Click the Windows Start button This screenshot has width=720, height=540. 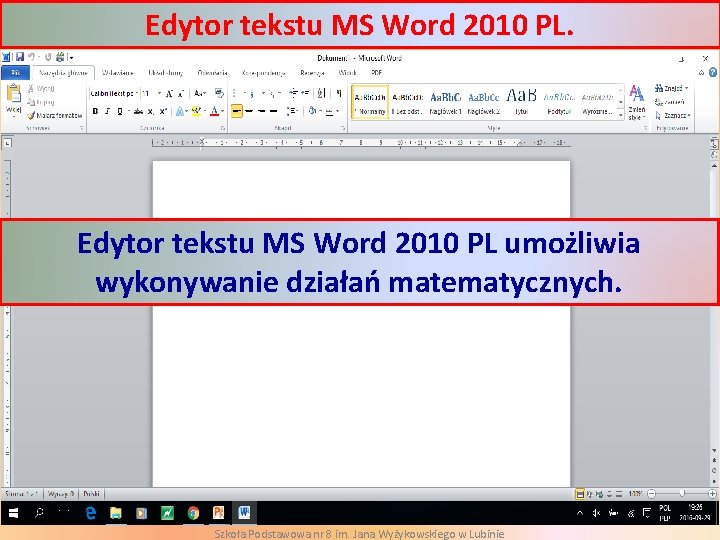click(13, 513)
